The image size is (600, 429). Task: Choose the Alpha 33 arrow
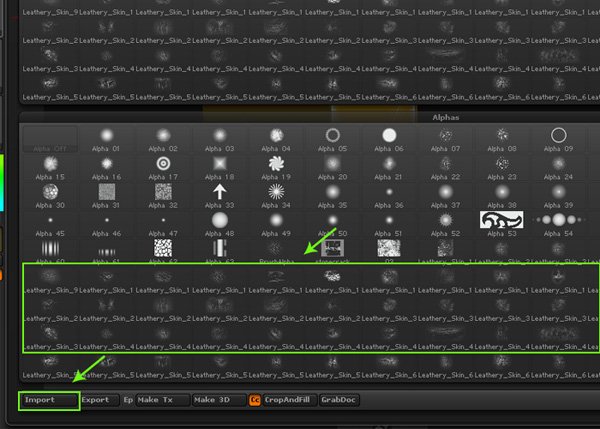[219, 197]
